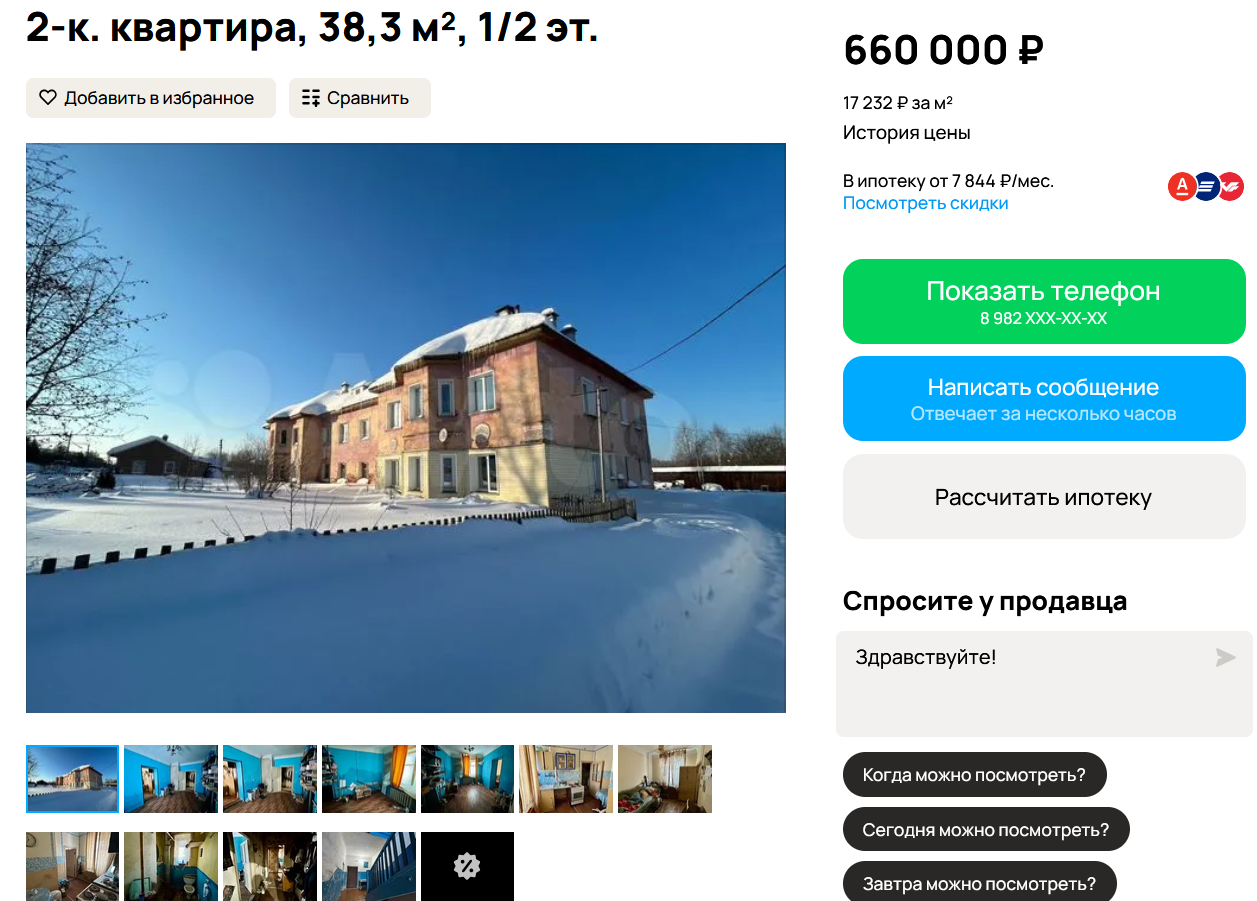Screen dimensions: 1257x901
Task: Click the Написать сообщение blue button
Action: [x=1044, y=398]
